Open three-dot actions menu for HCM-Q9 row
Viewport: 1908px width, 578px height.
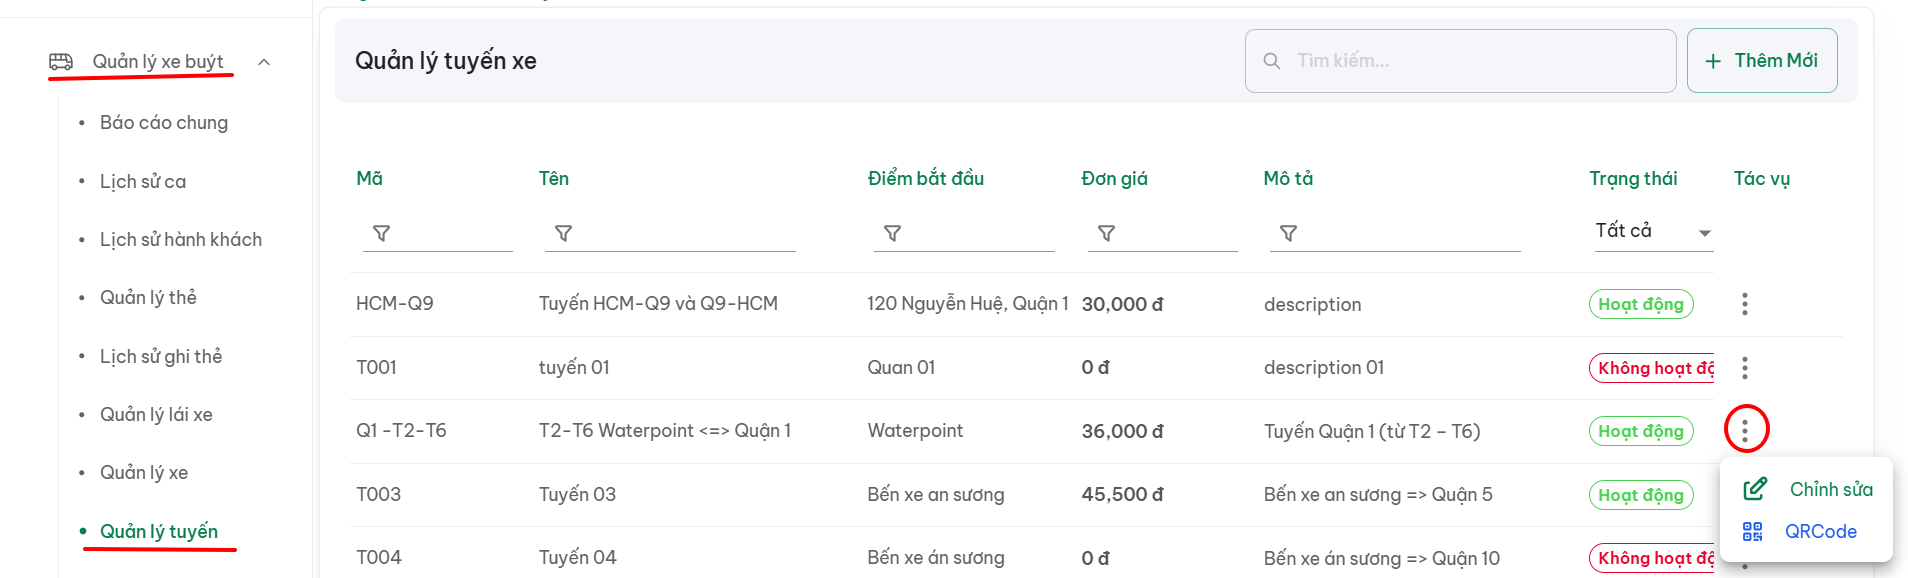coord(1745,304)
